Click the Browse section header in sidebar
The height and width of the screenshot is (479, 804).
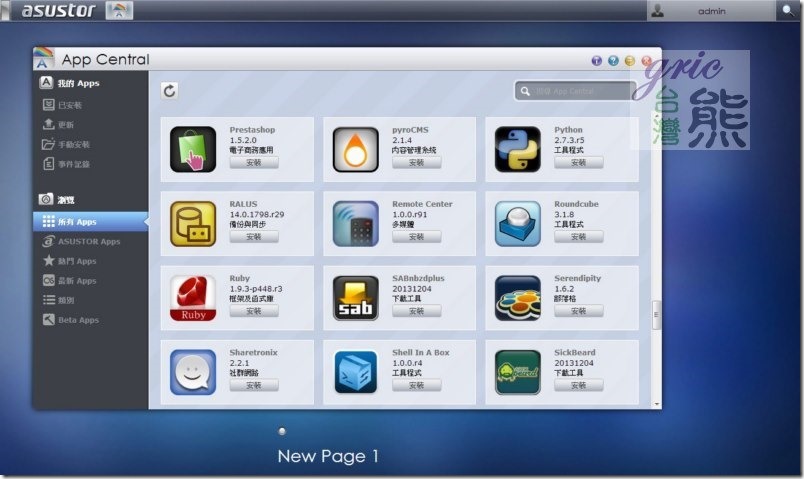56,199
